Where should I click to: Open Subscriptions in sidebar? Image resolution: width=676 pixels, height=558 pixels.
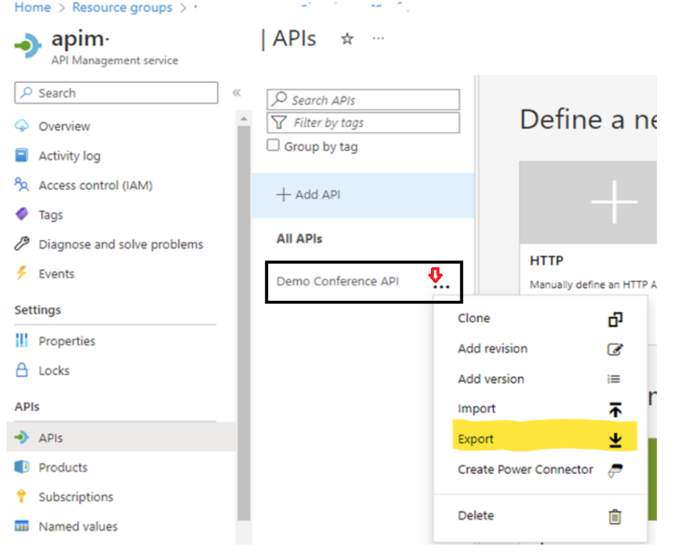(76, 497)
